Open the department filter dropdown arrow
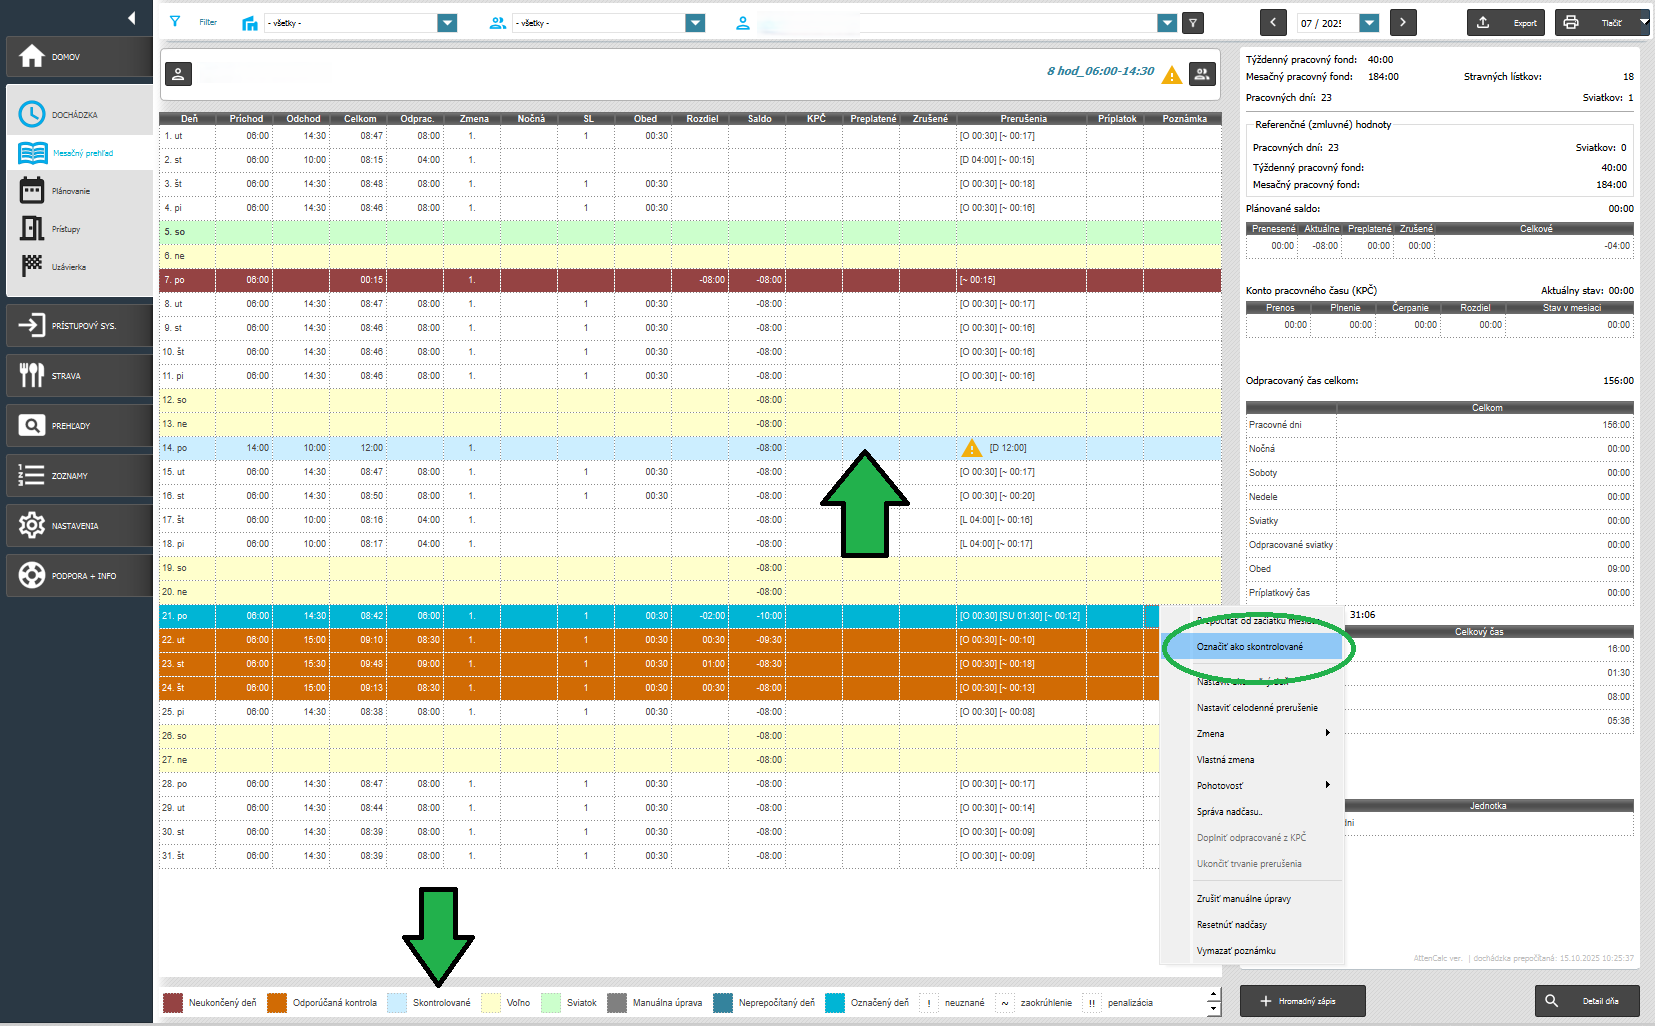 coord(447,23)
